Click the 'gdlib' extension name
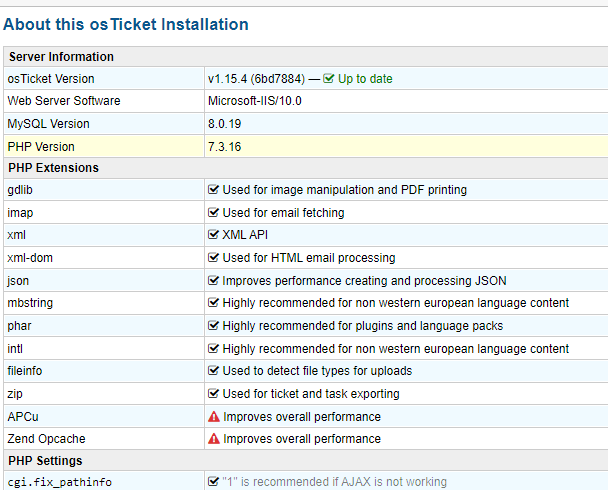Screen dimensions: 608x490 (20, 190)
